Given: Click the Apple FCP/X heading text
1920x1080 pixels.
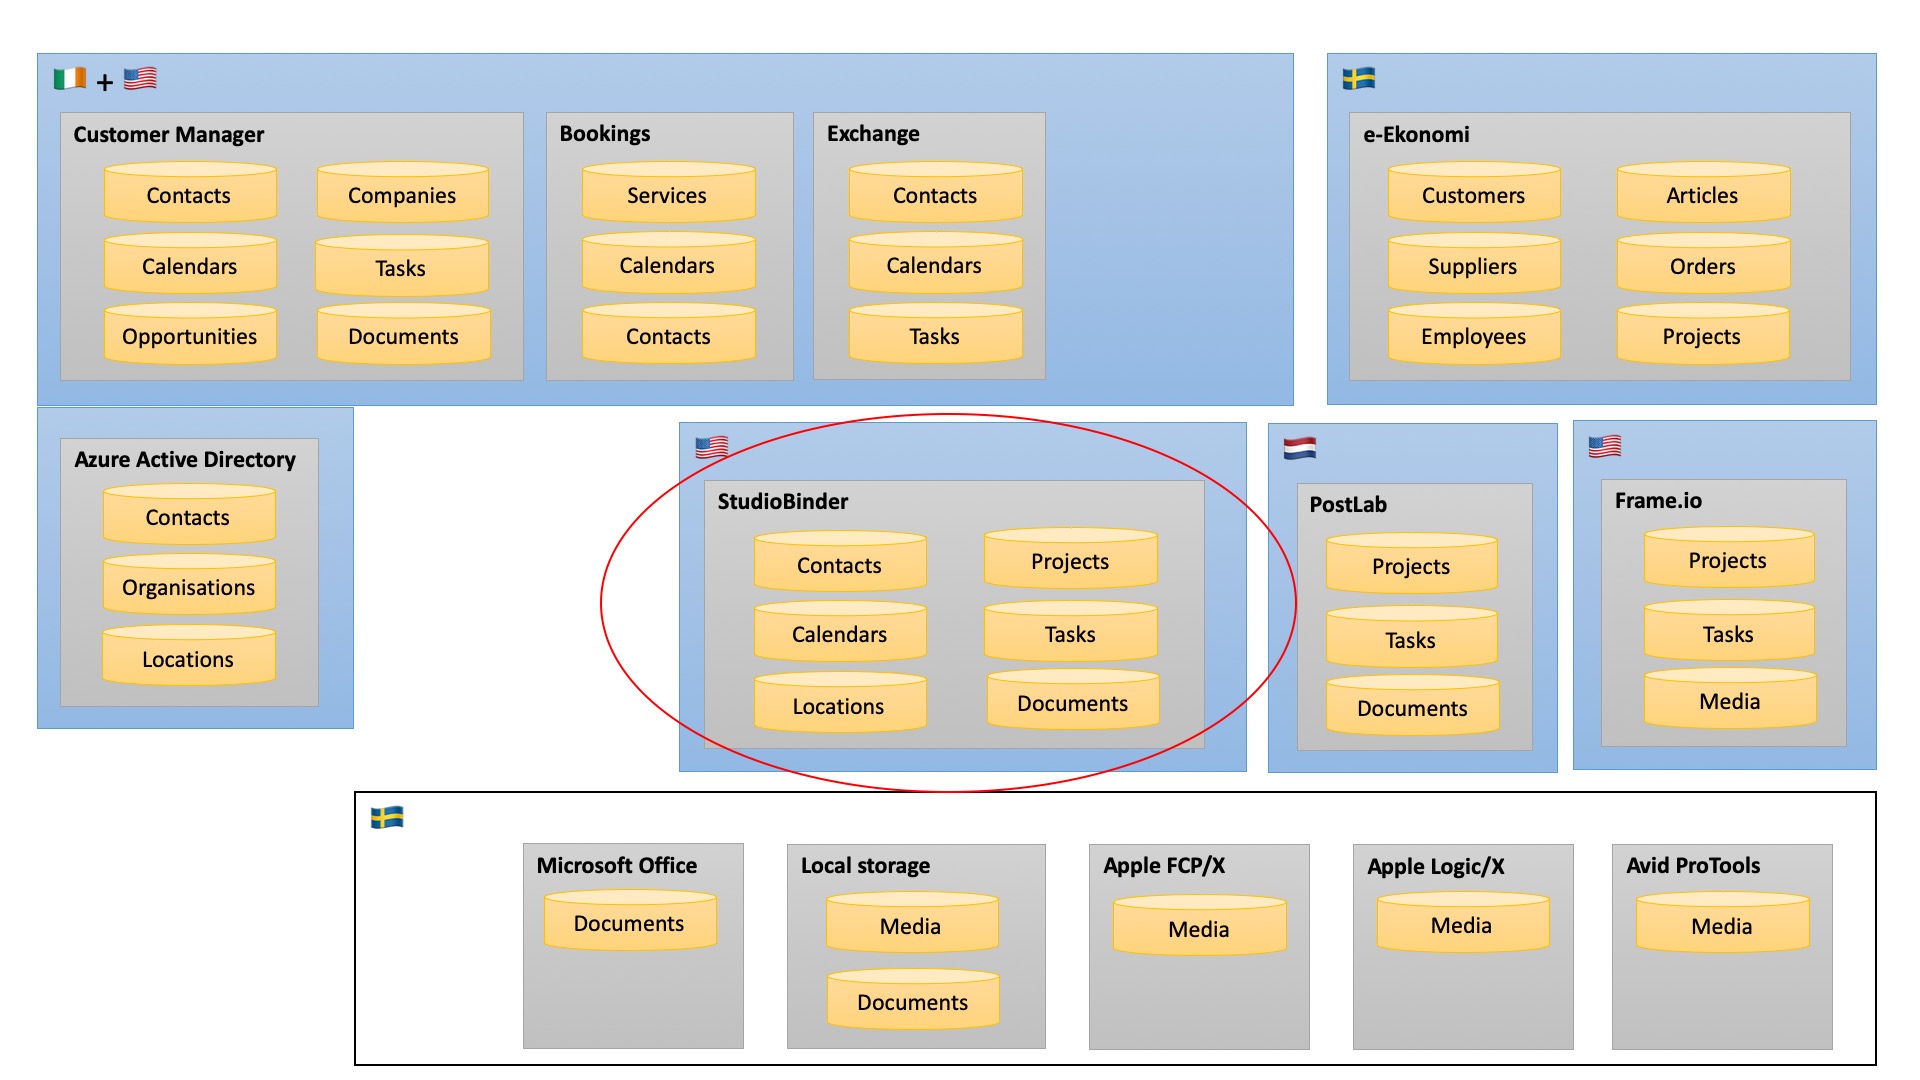Looking at the screenshot, I should (1164, 866).
